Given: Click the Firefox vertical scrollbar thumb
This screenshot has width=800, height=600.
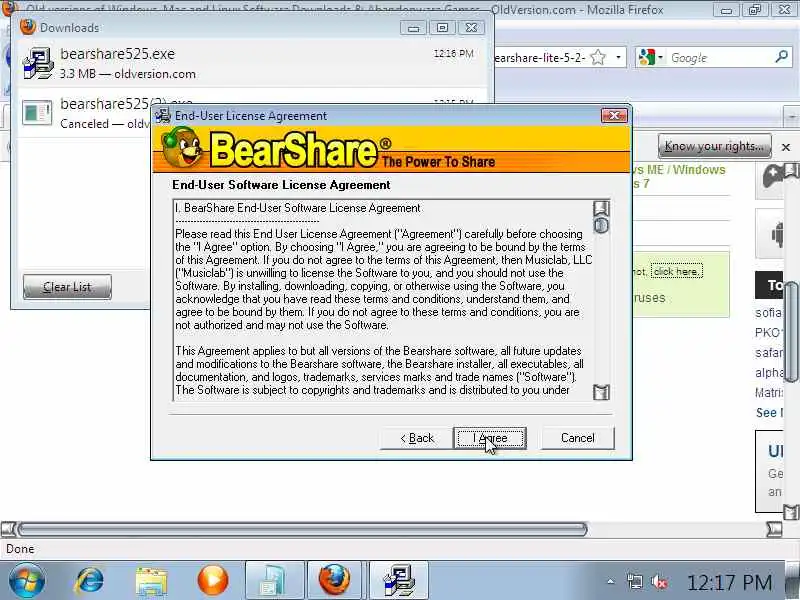Looking at the screenshot, I should point(791,332).
